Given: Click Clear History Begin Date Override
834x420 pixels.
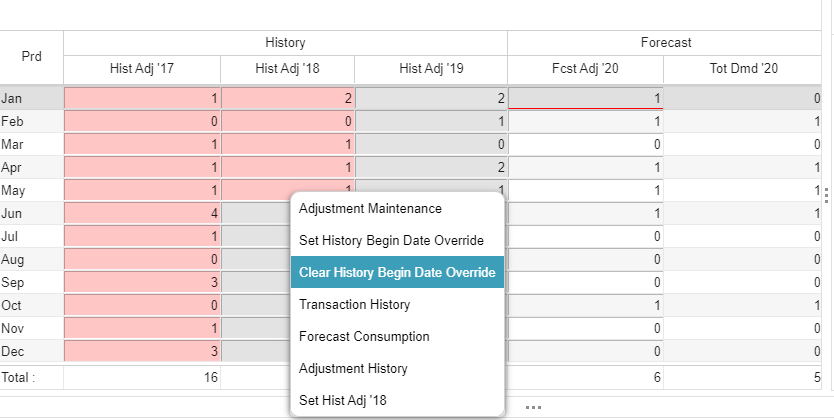Looking at the screenshot, I should (396, 272).
